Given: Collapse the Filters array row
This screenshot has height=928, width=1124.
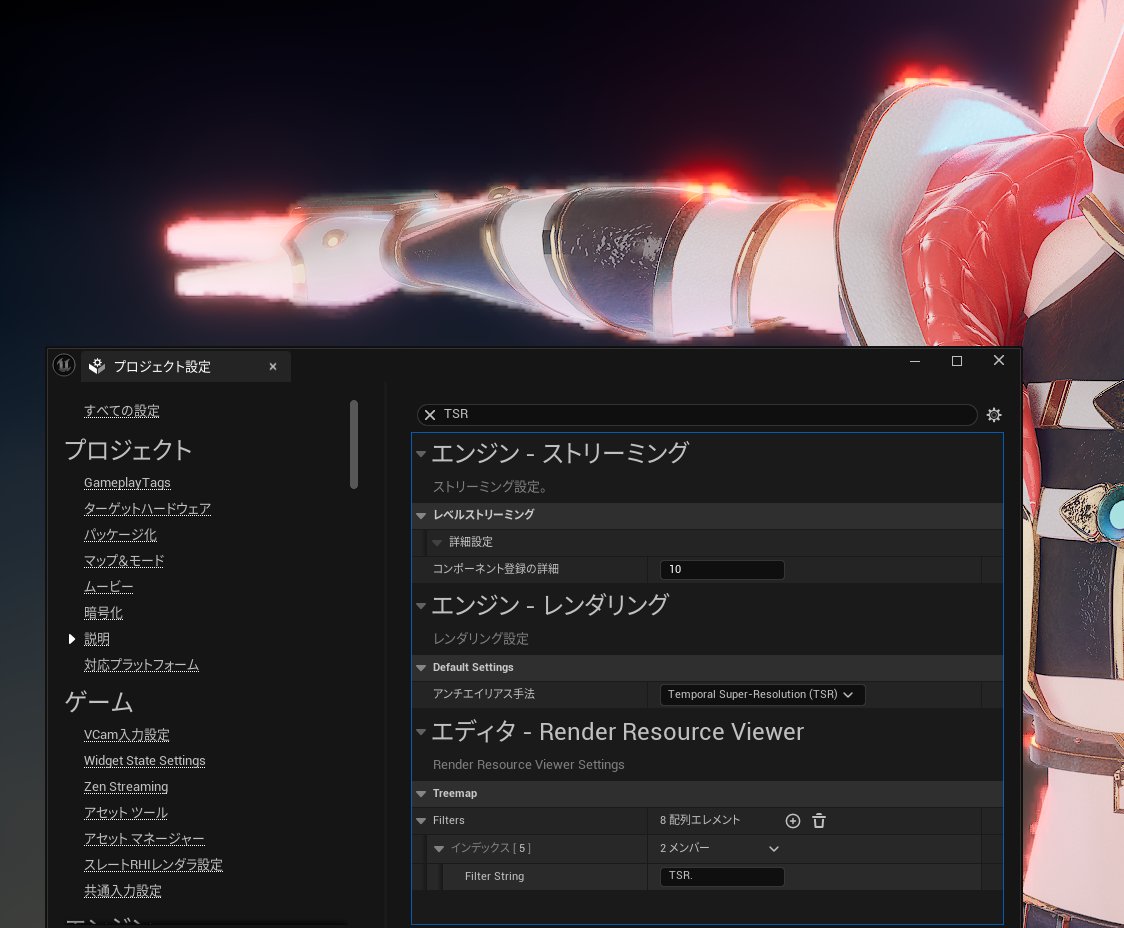Looking at the screenshot, I should (x=421, y=821).
